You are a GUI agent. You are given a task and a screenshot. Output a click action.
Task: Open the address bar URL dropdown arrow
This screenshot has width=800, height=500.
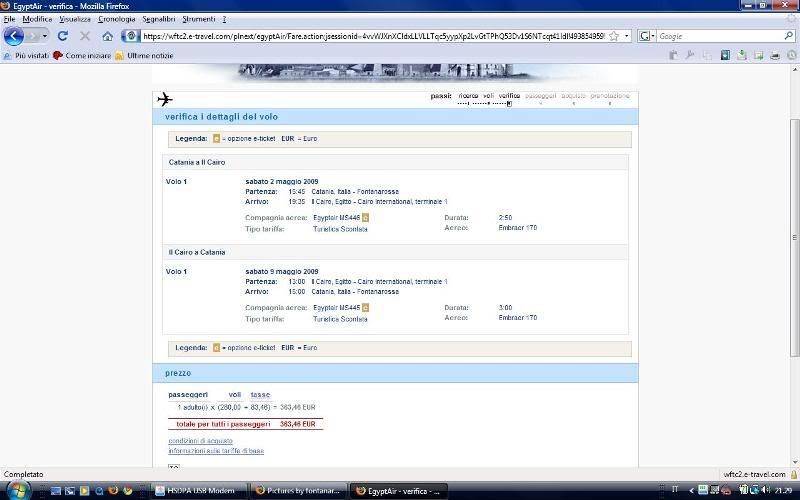pos(627,36)
